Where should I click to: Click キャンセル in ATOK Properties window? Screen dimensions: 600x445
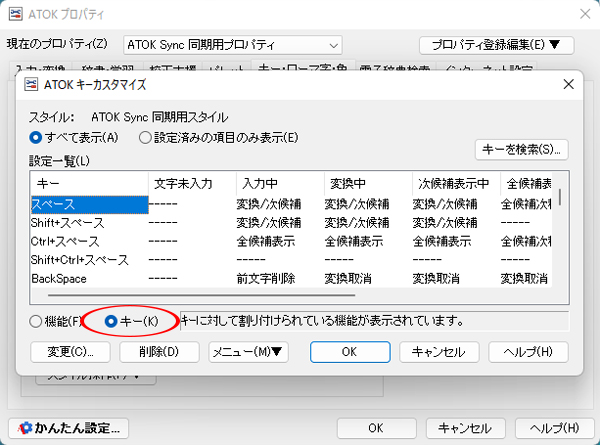[x=465, y=428]
